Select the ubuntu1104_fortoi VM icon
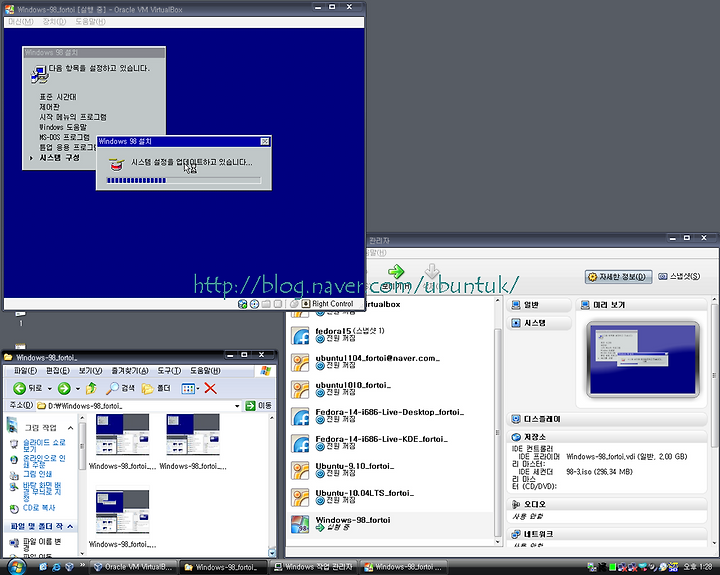The height and width of the screenshot is (575, 720). (301, 363)
